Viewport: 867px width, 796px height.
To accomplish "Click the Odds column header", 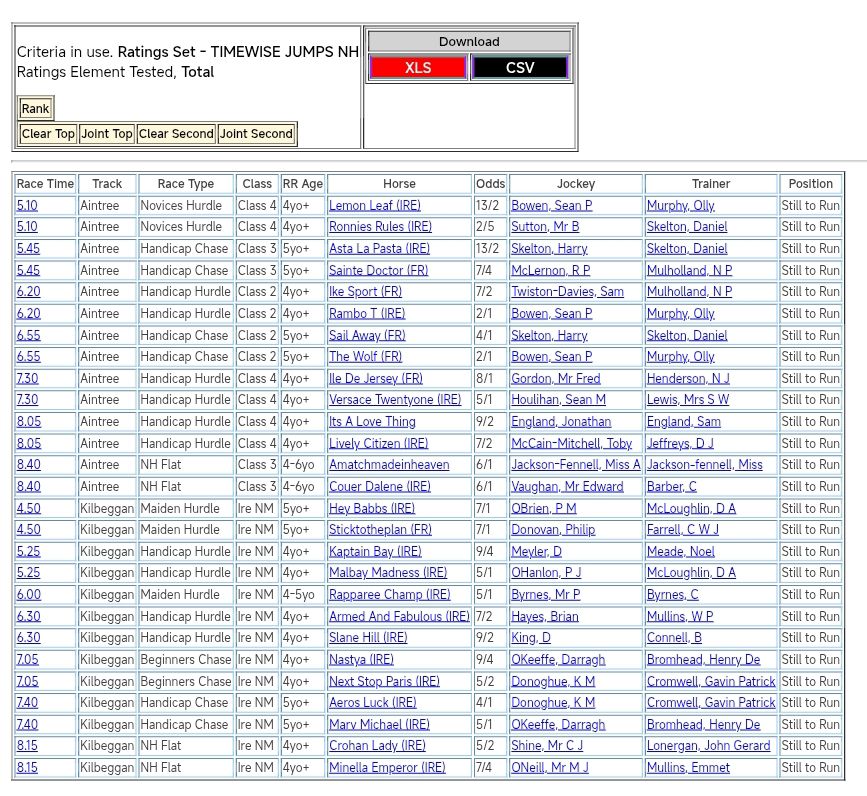I will click(490, 184).
